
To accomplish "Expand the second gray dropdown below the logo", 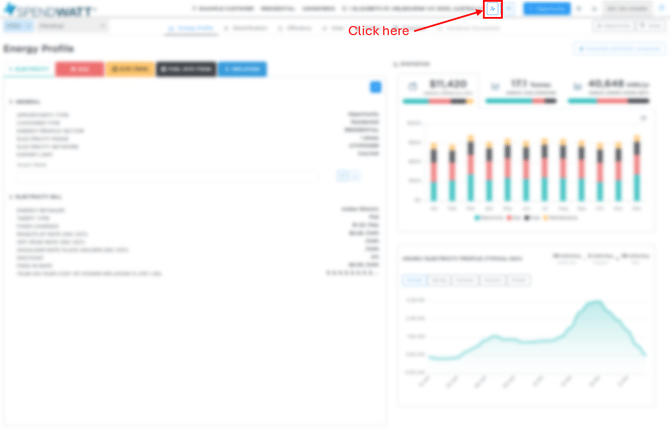I will coord(61,27).
